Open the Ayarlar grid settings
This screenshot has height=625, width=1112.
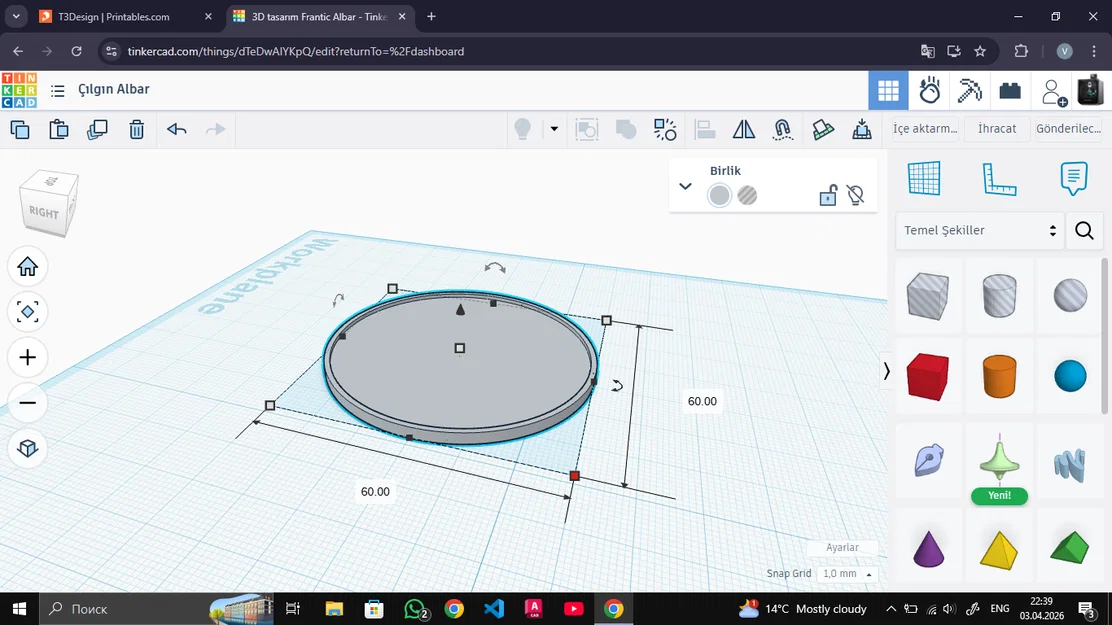coord(843,548)
